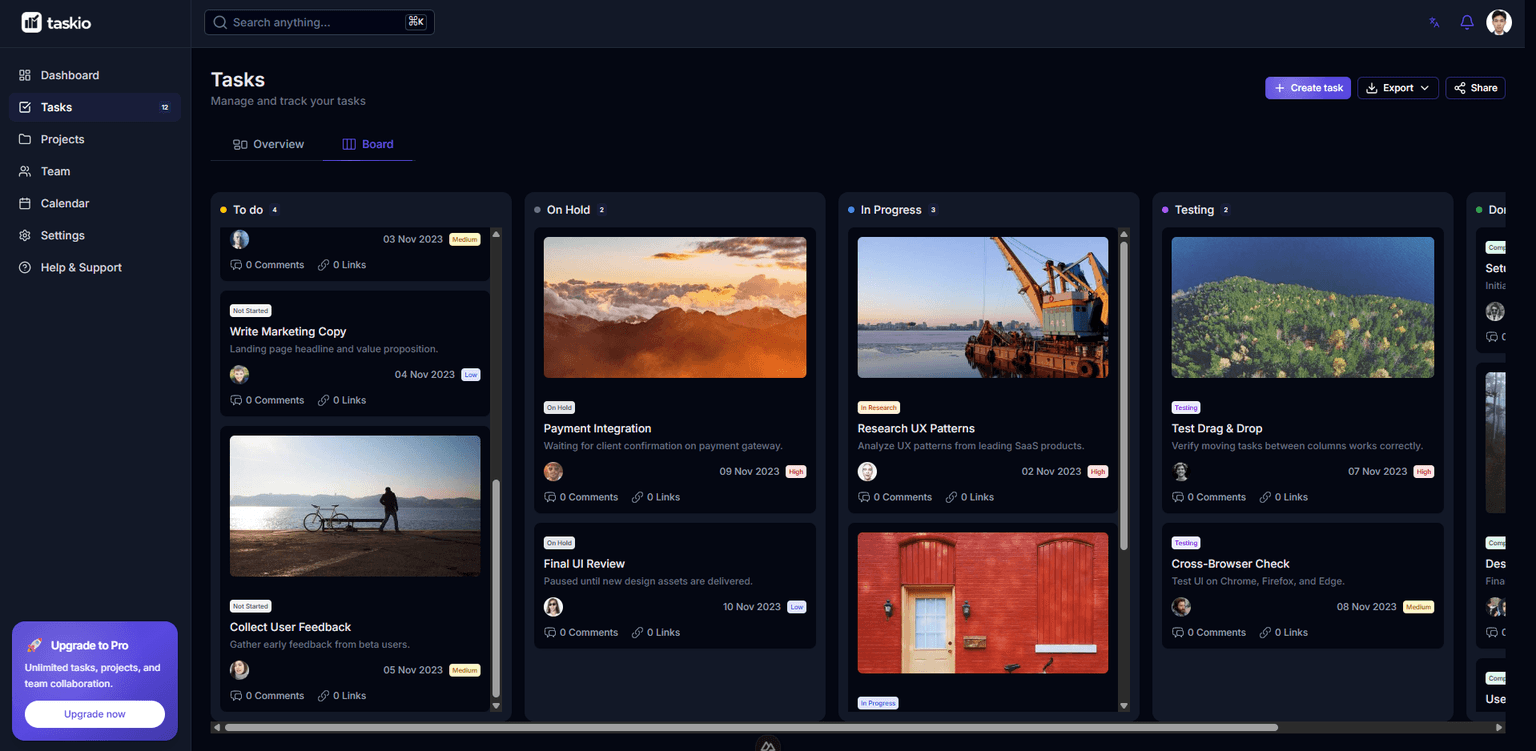
Task: Open the Dashboard from the sidebar
Action: point(23,75)
